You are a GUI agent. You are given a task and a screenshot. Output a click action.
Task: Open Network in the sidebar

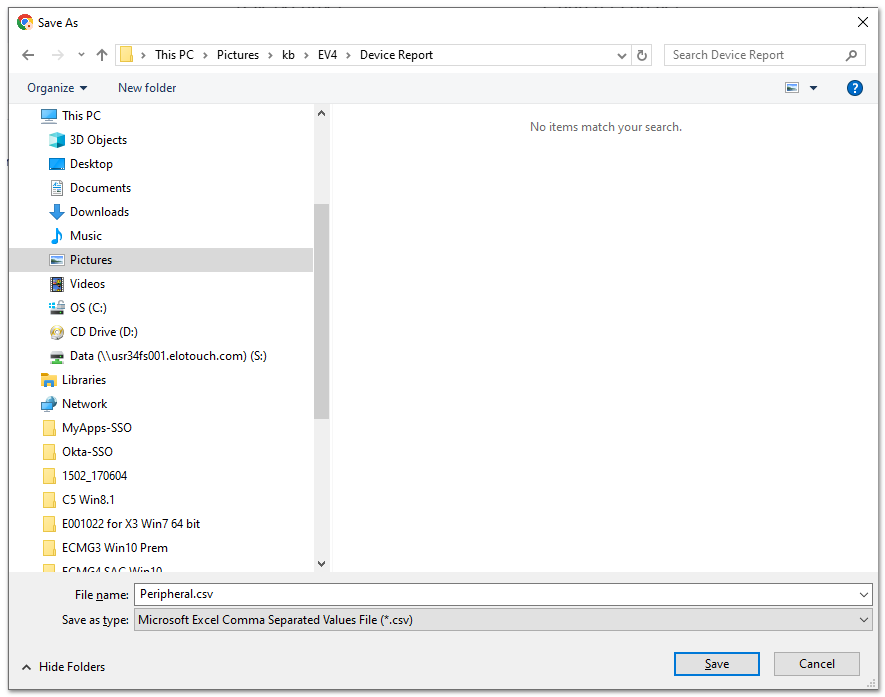pos(85,404)
